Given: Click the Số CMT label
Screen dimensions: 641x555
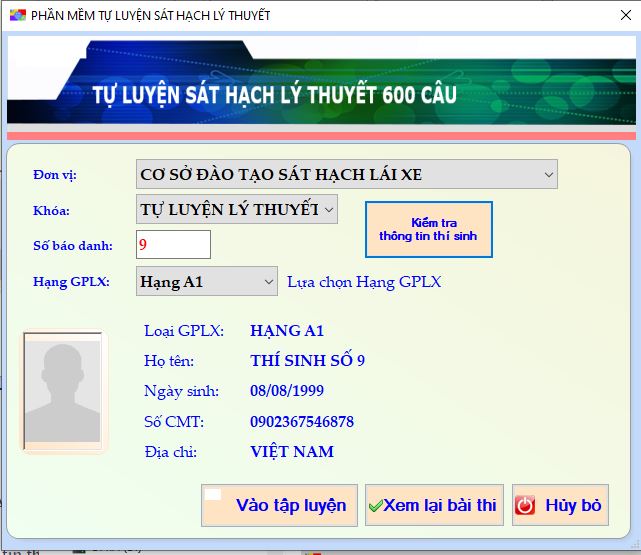Looking at the screenshot, I should [174, 422].
